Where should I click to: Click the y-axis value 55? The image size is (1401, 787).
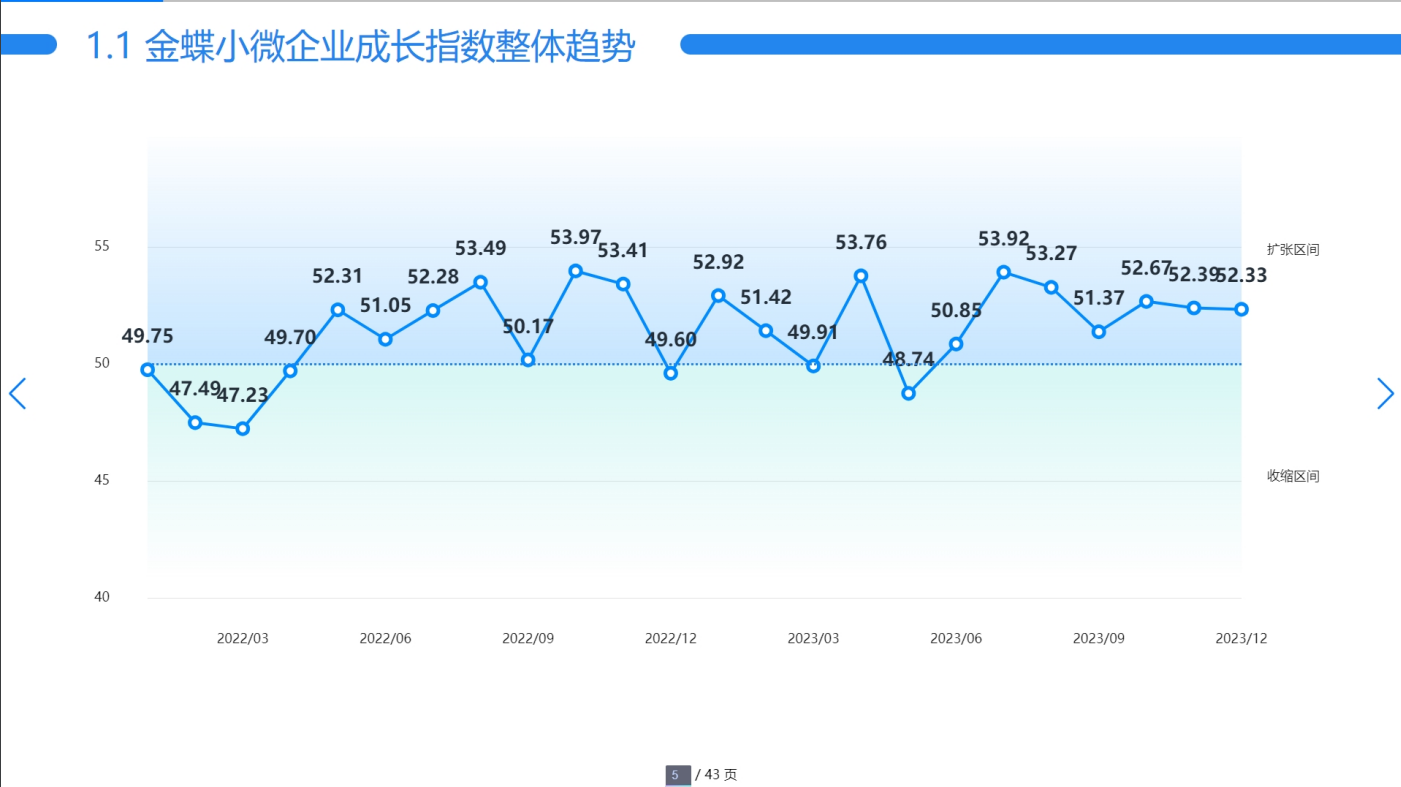(x=102, y=246)
